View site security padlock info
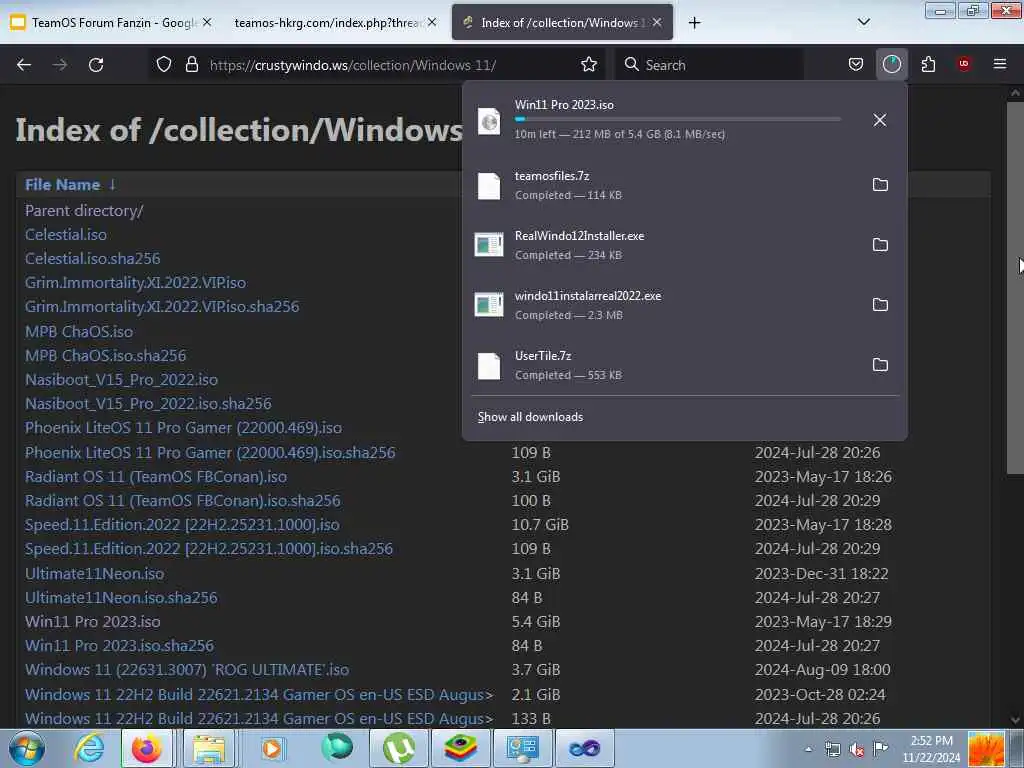1024x768 pixels. click(x=191, y=65)
